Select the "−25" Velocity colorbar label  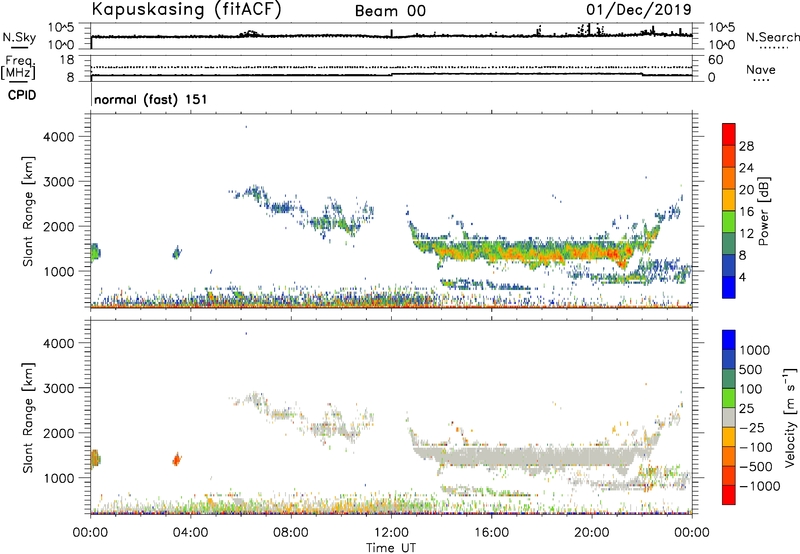tap(752, 428)
